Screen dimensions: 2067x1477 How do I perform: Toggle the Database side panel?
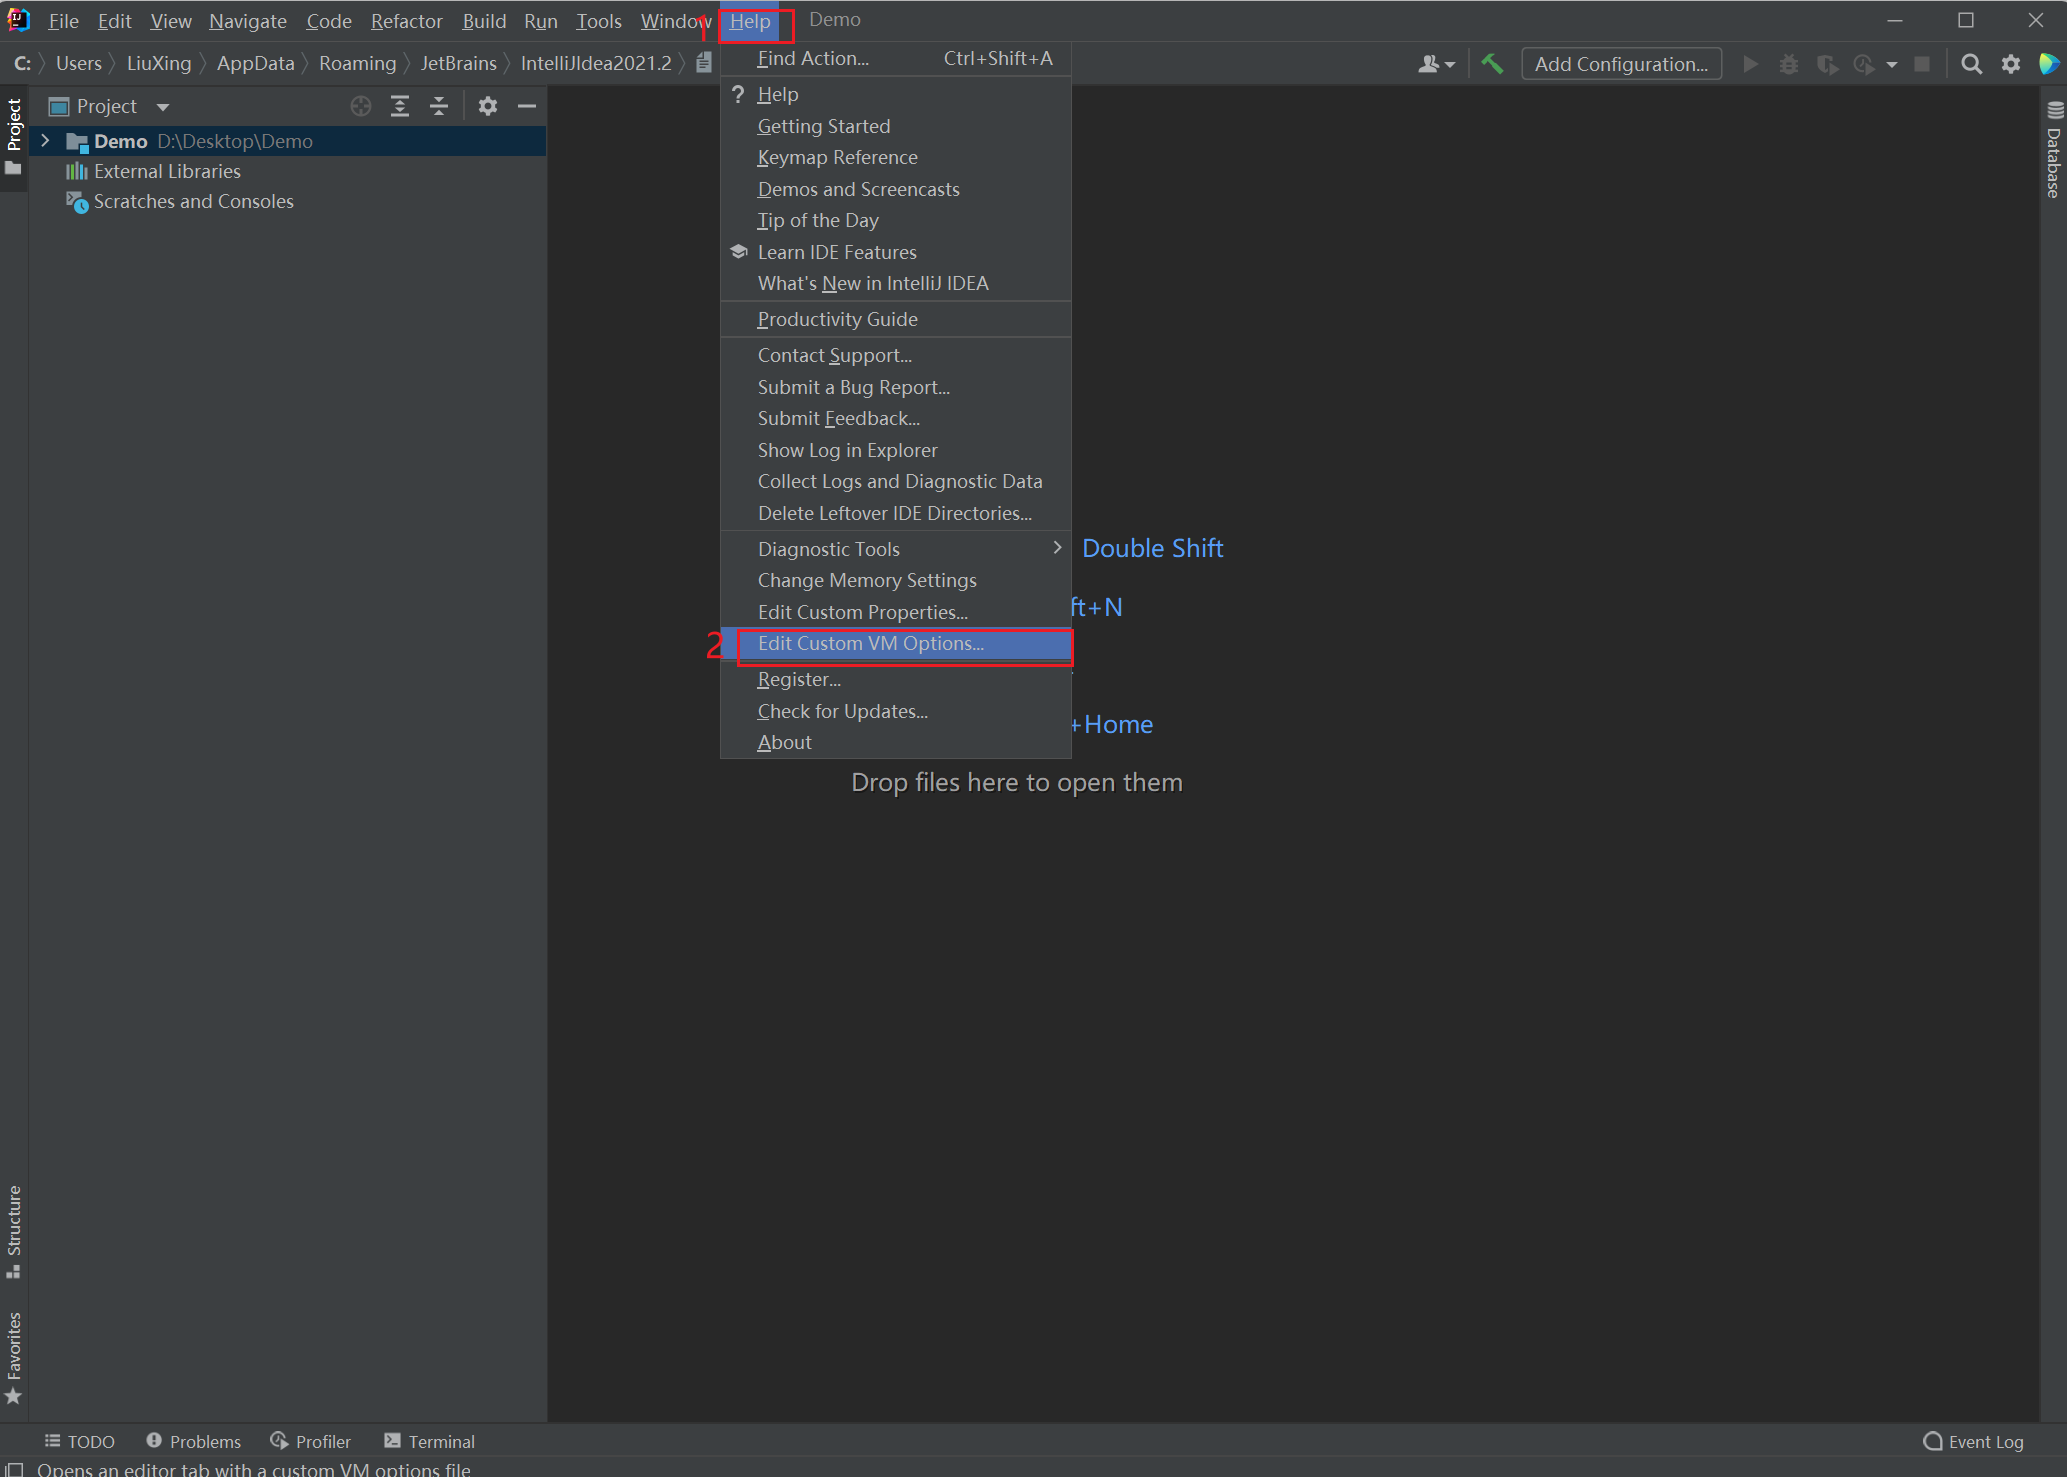click(x=2054, y=150)
